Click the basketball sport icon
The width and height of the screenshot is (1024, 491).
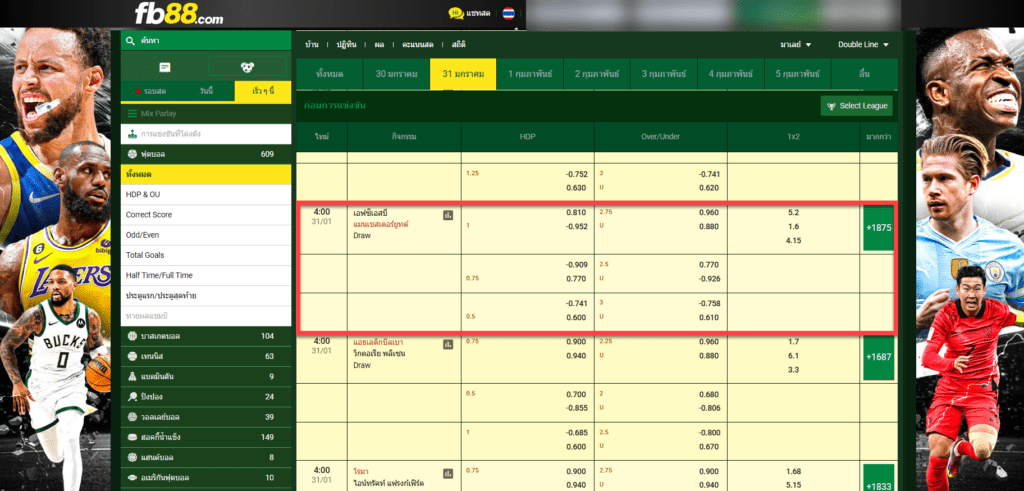pos(133,336)
